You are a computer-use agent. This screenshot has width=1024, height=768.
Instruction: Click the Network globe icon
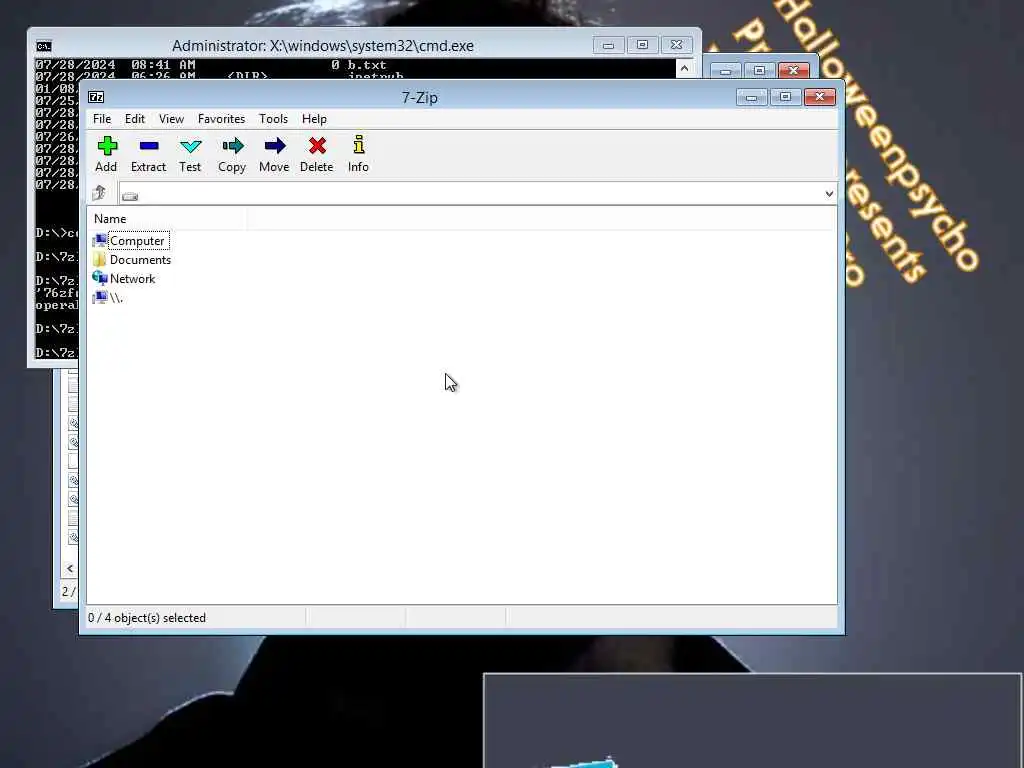pyautogui.click(x=100, y=278)
